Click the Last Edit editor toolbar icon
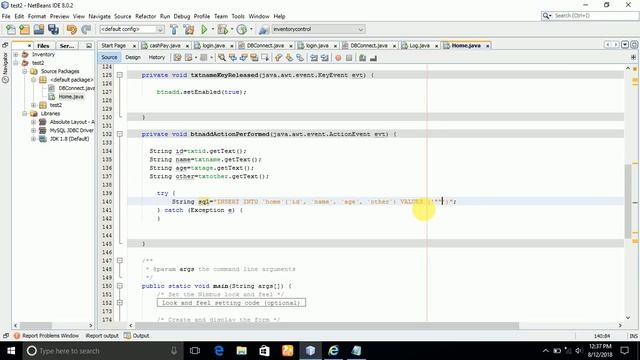This screenshot has width=640, height=360. tap(177, 58)
